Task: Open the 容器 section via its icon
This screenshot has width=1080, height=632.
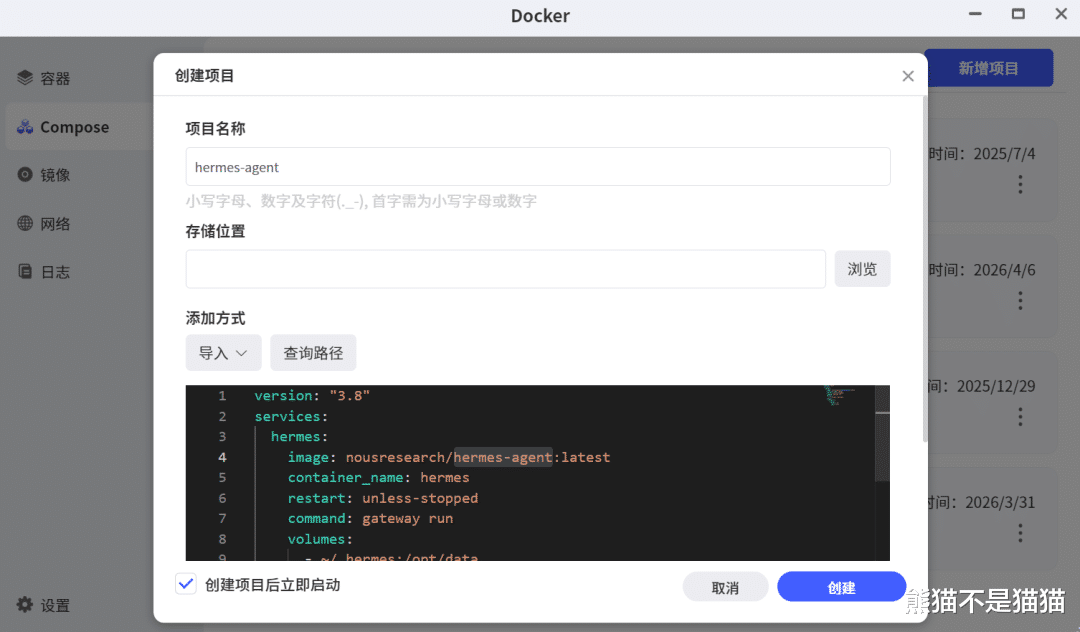Action: pos(25,78)
